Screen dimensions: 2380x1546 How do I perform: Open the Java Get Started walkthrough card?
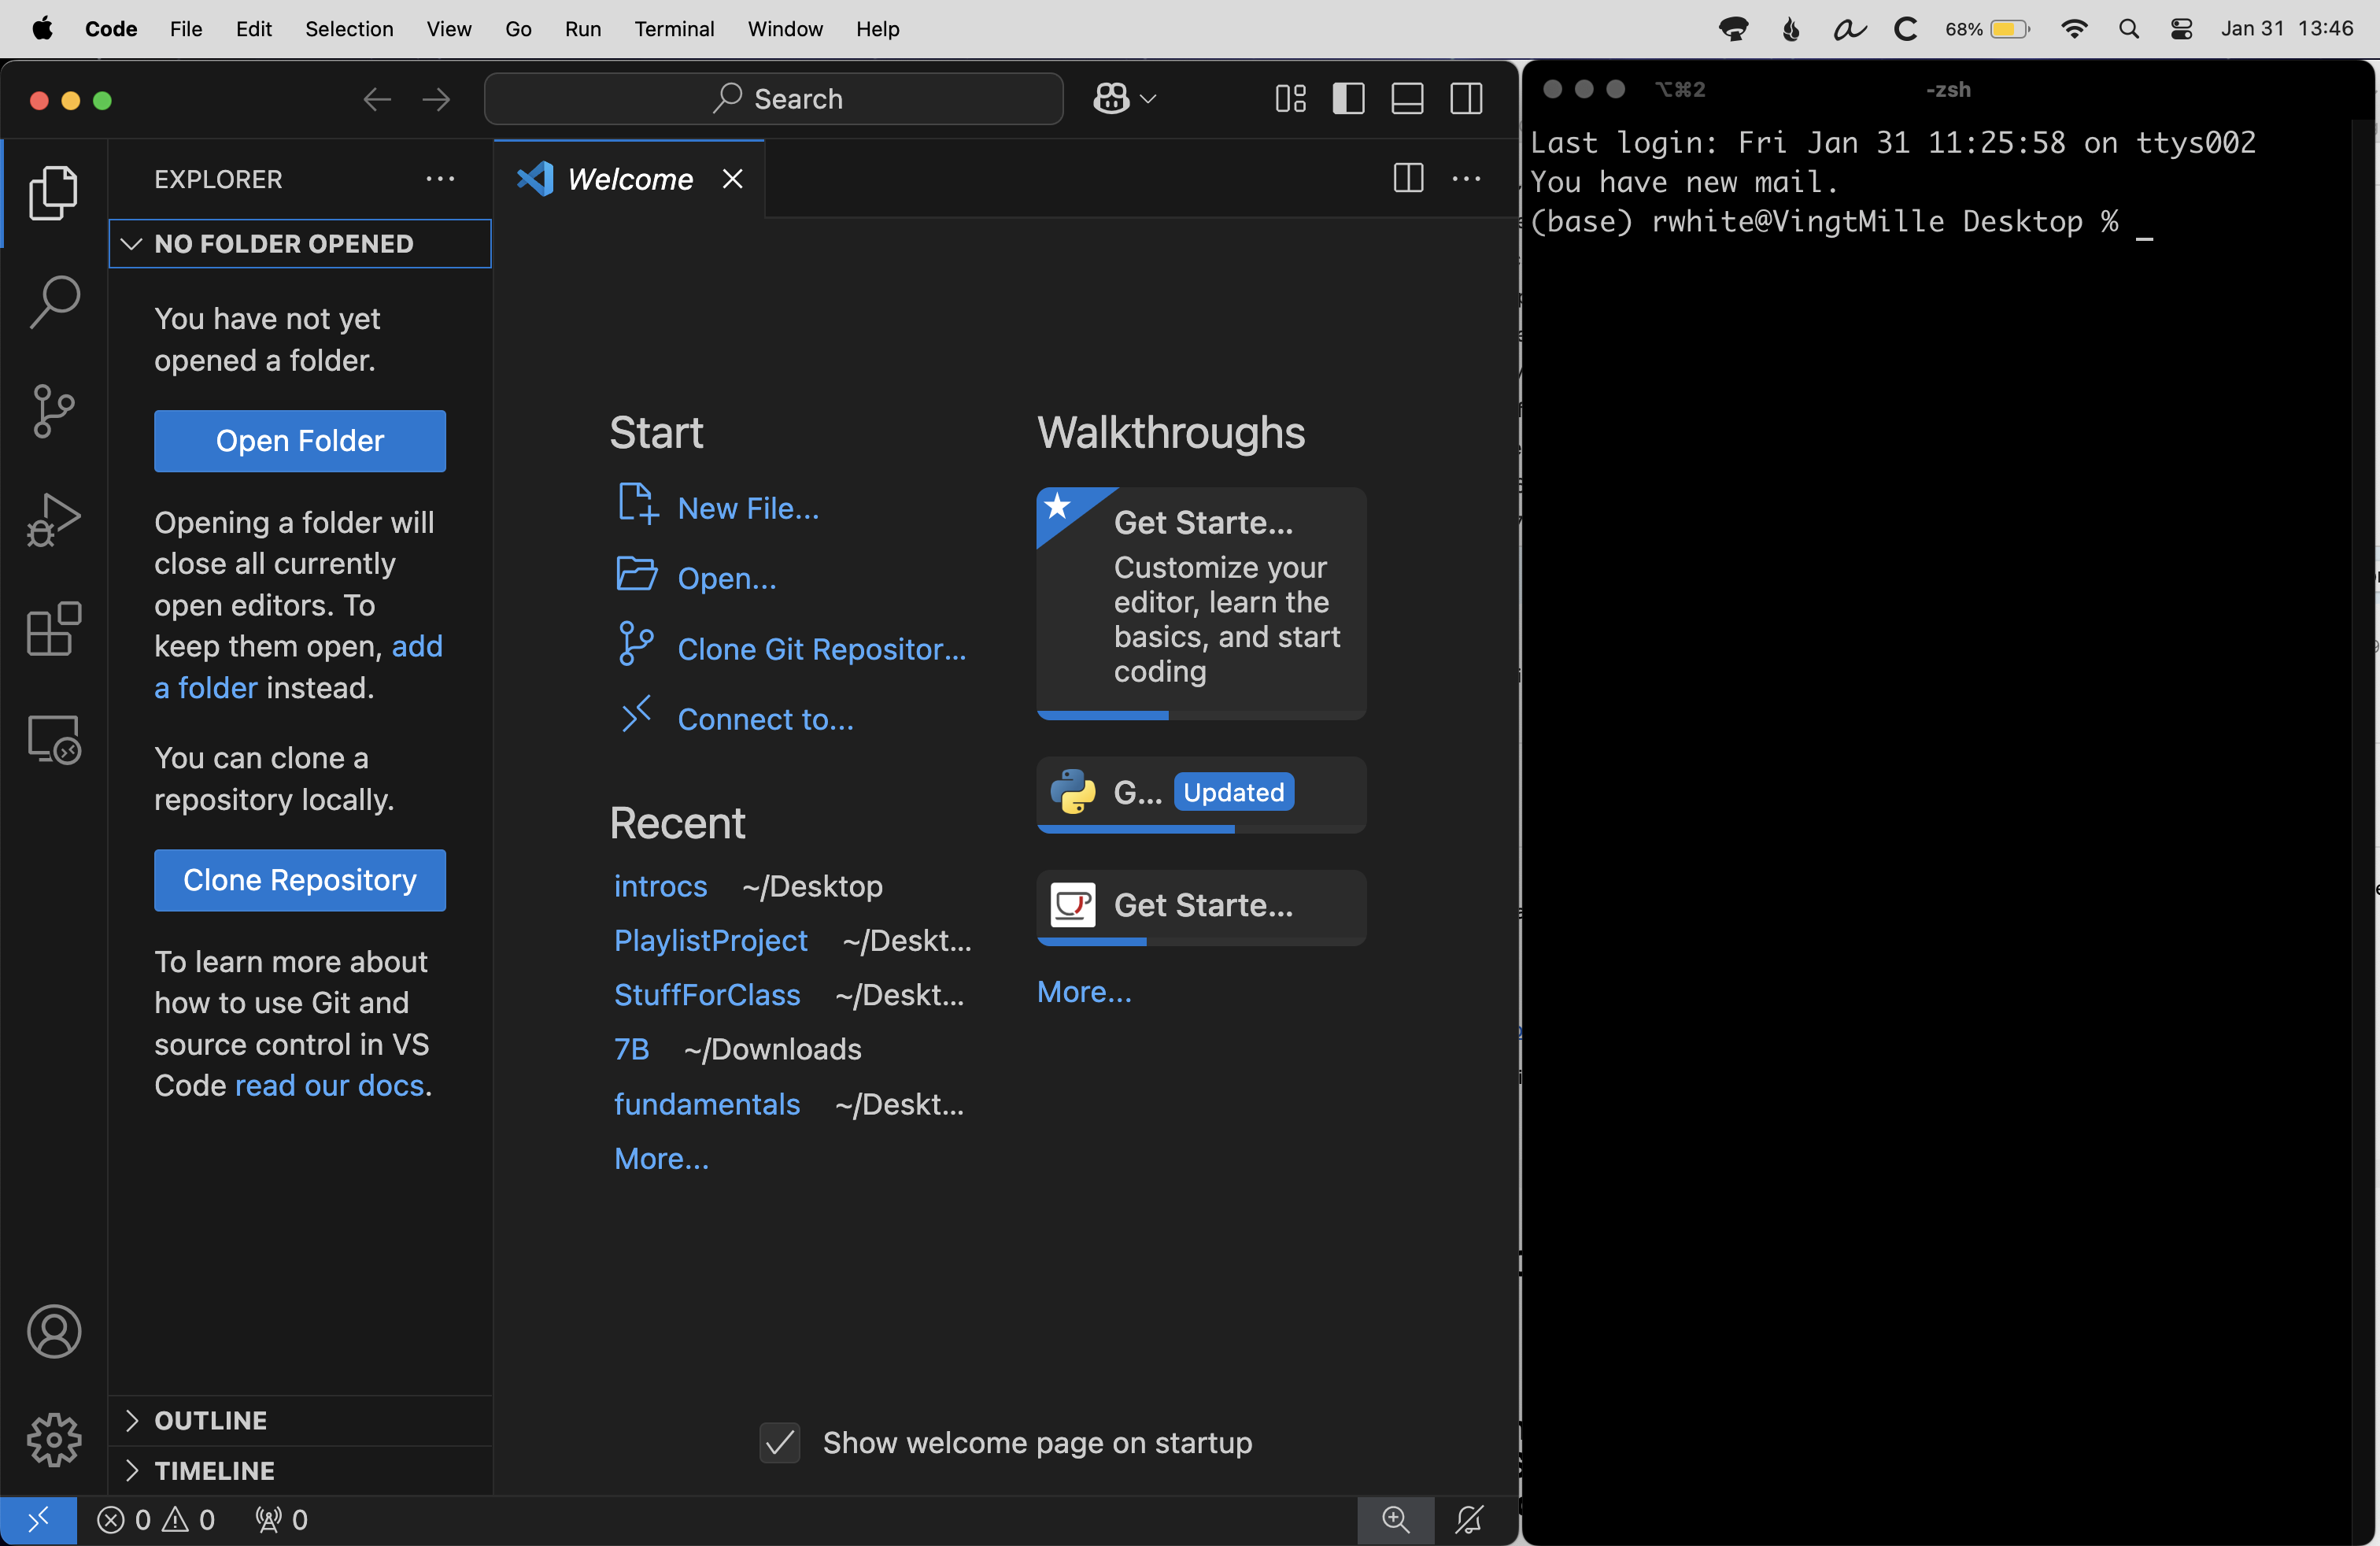tap(1201, 907)
